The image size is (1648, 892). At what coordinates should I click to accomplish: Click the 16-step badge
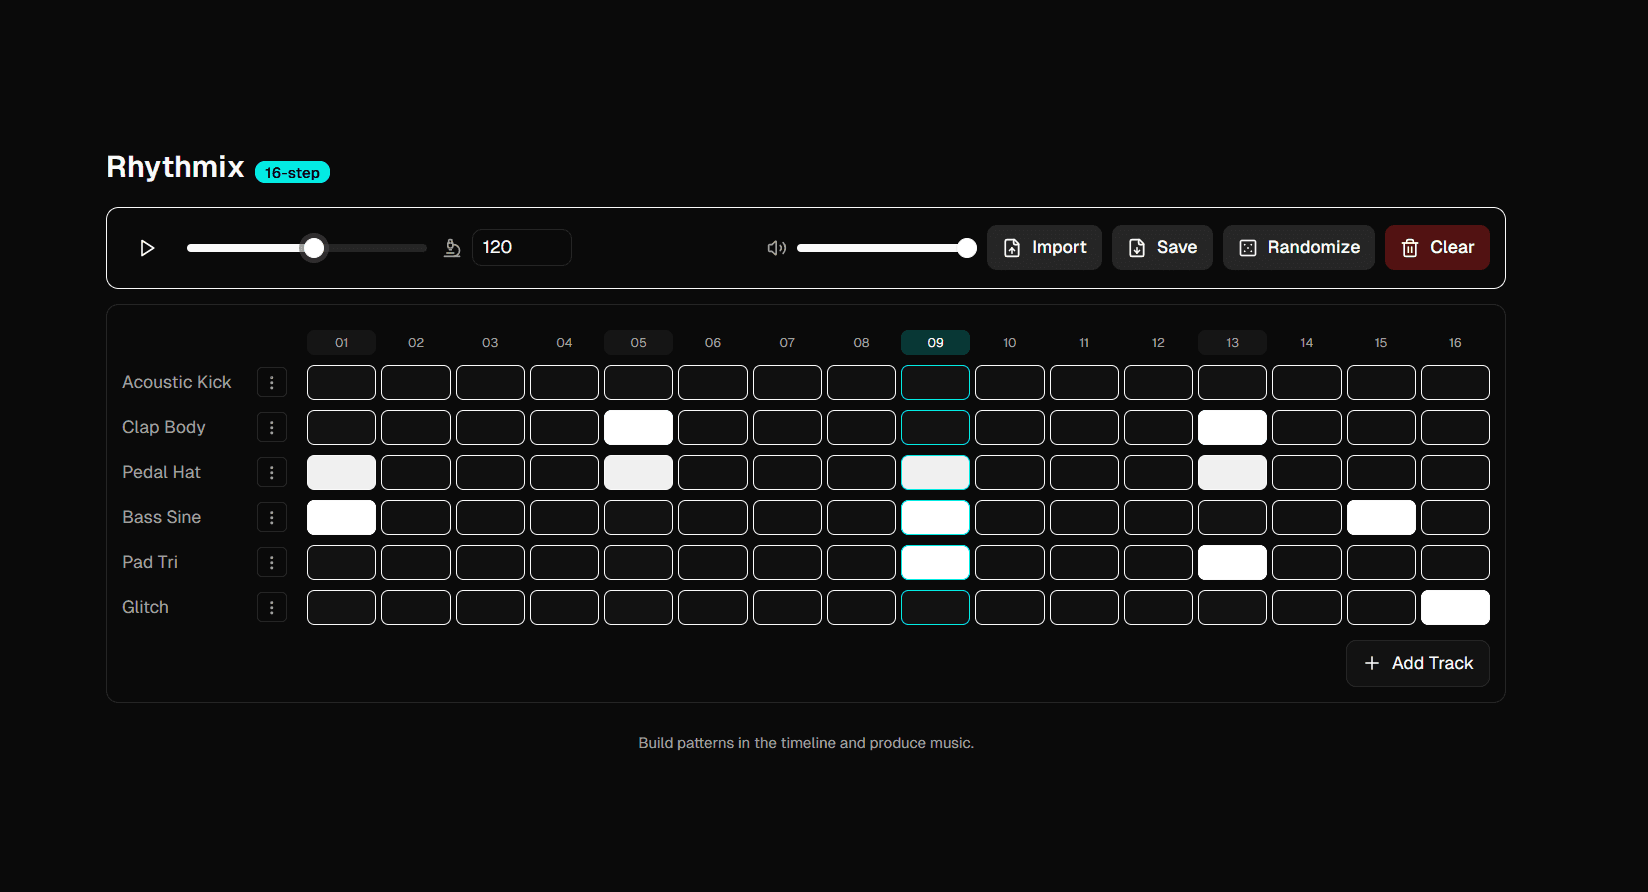[x=292, y=172]
